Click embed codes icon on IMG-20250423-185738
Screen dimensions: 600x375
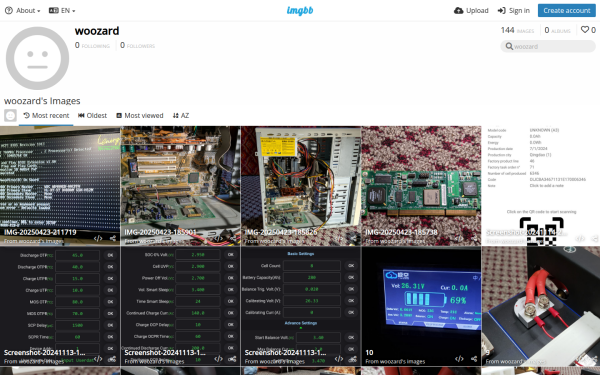click(x=459, y=238)
